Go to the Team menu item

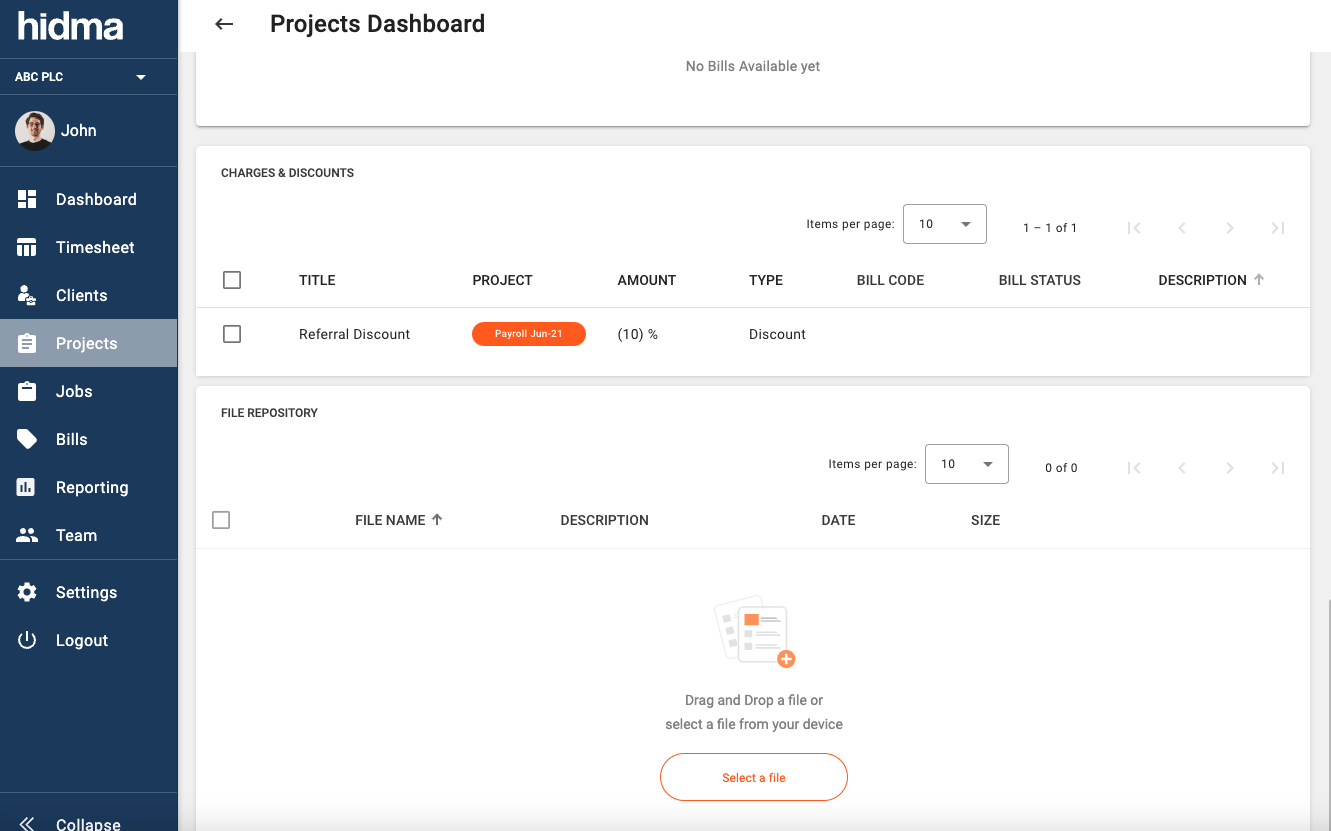(x=76, y=535)
